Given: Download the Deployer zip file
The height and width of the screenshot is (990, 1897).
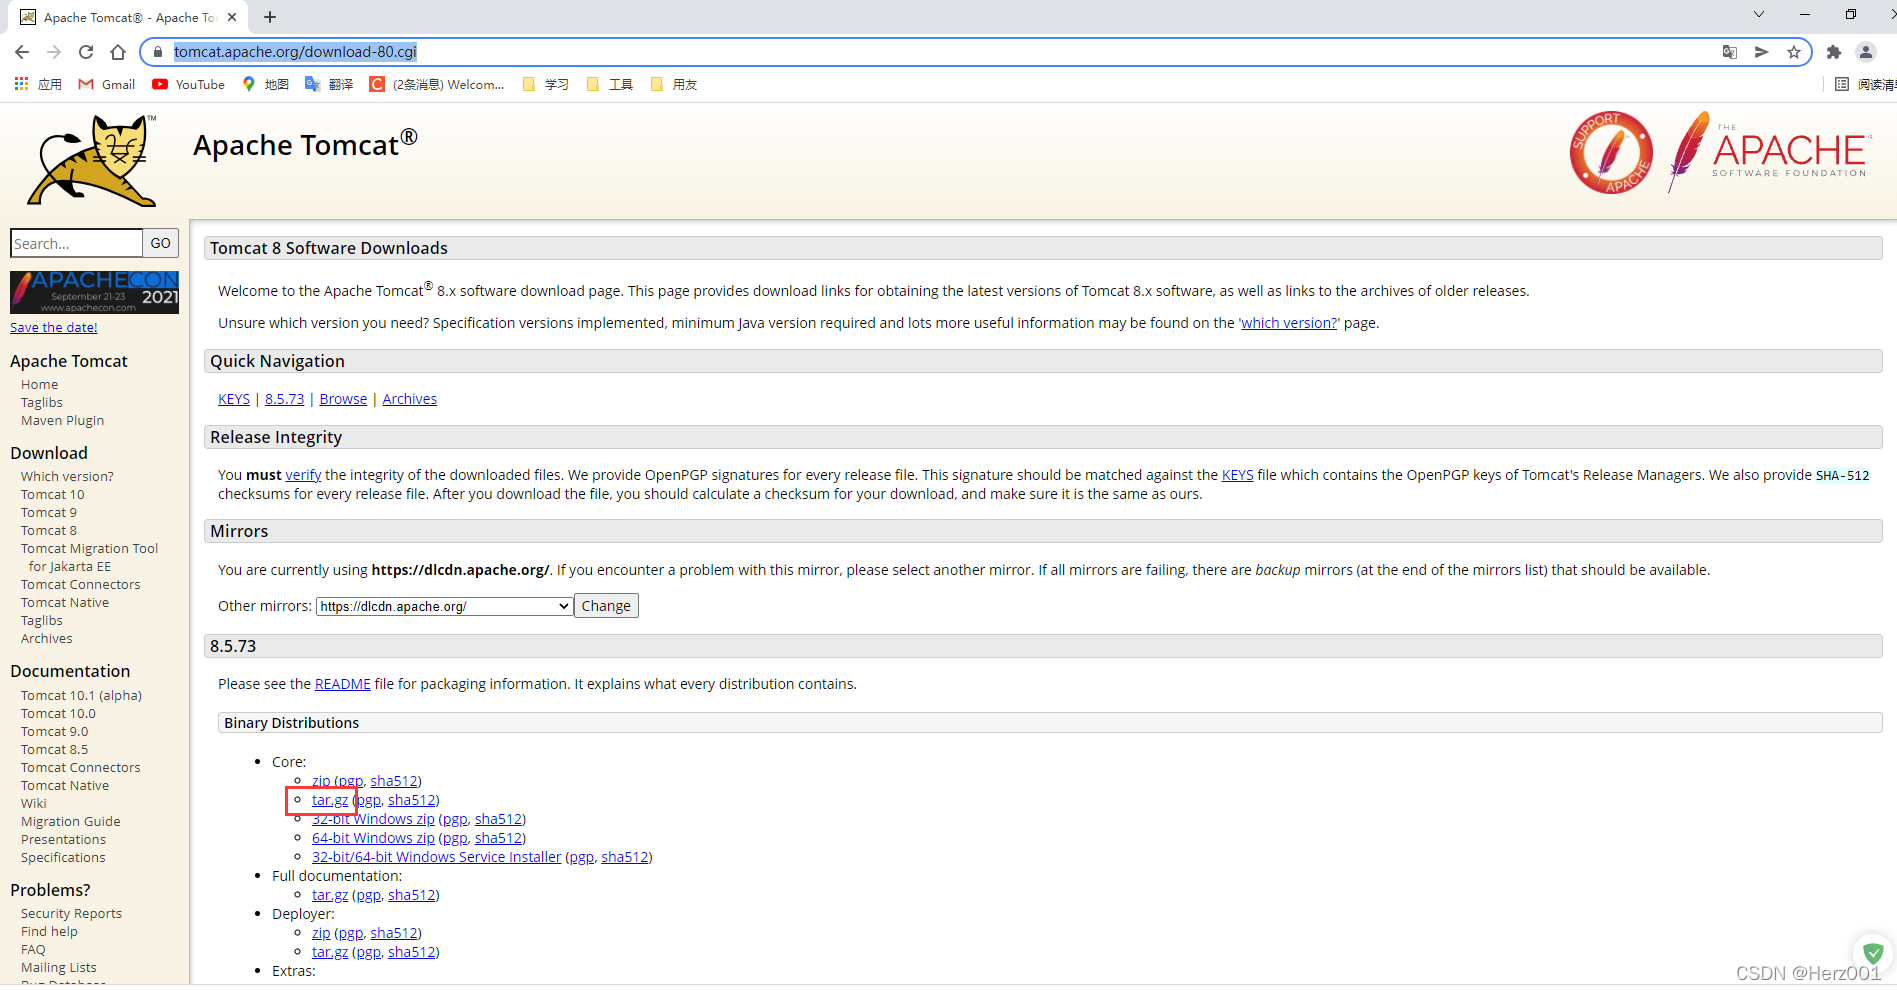Looking at the screenshot, I should coord(321,933).
